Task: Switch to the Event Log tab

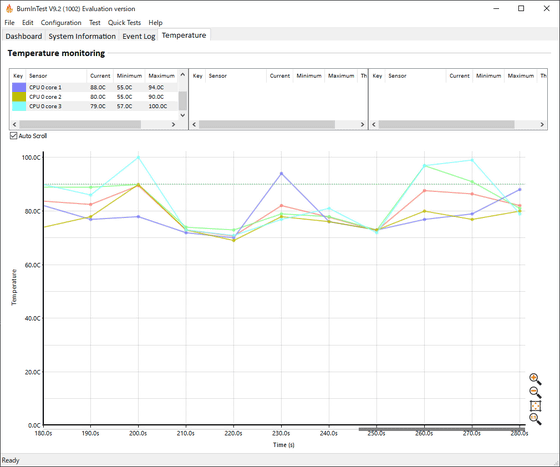Action: pyautogui.click(x=139, y=36)
